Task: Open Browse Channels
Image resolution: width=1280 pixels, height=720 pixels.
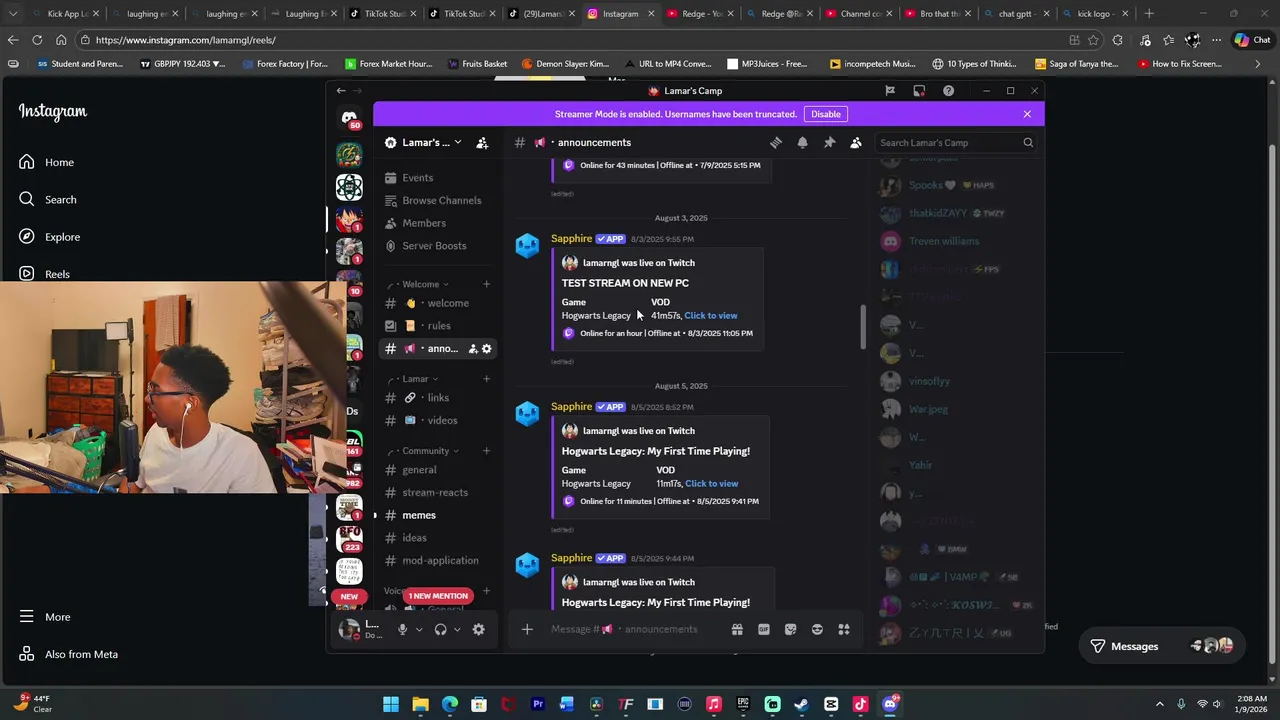Action: 438,201
